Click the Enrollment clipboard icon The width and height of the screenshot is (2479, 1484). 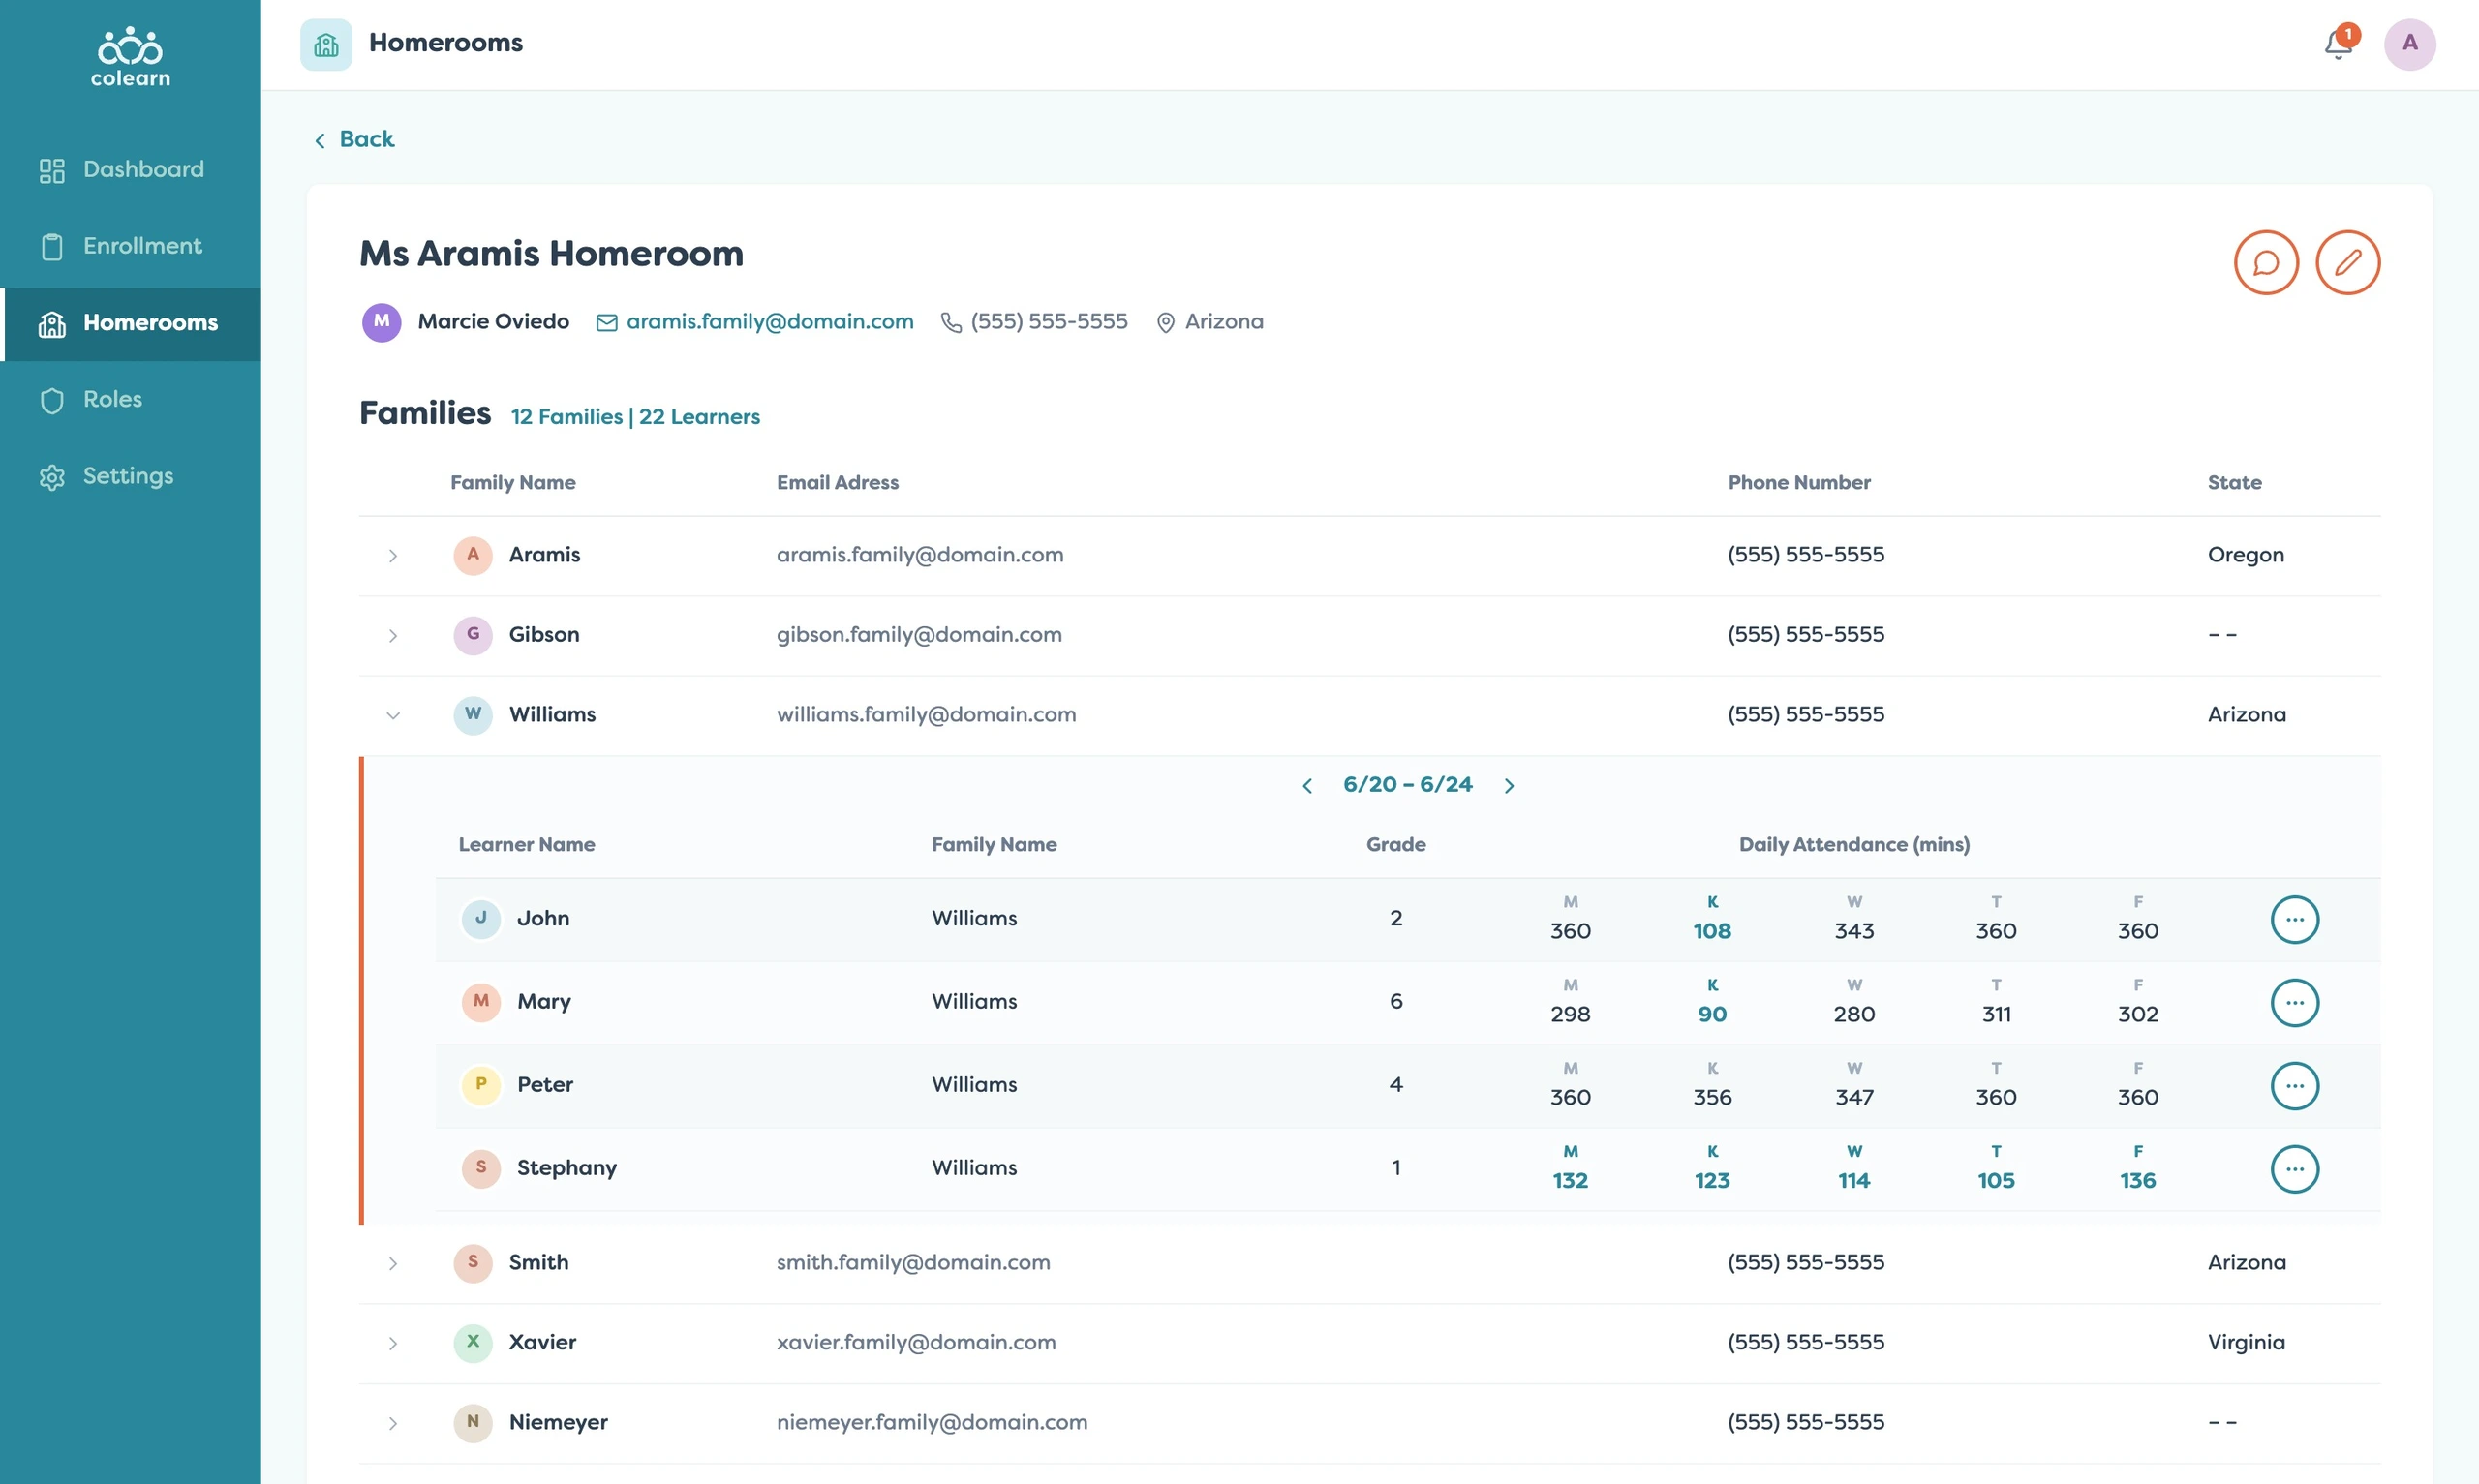(52, 247)
